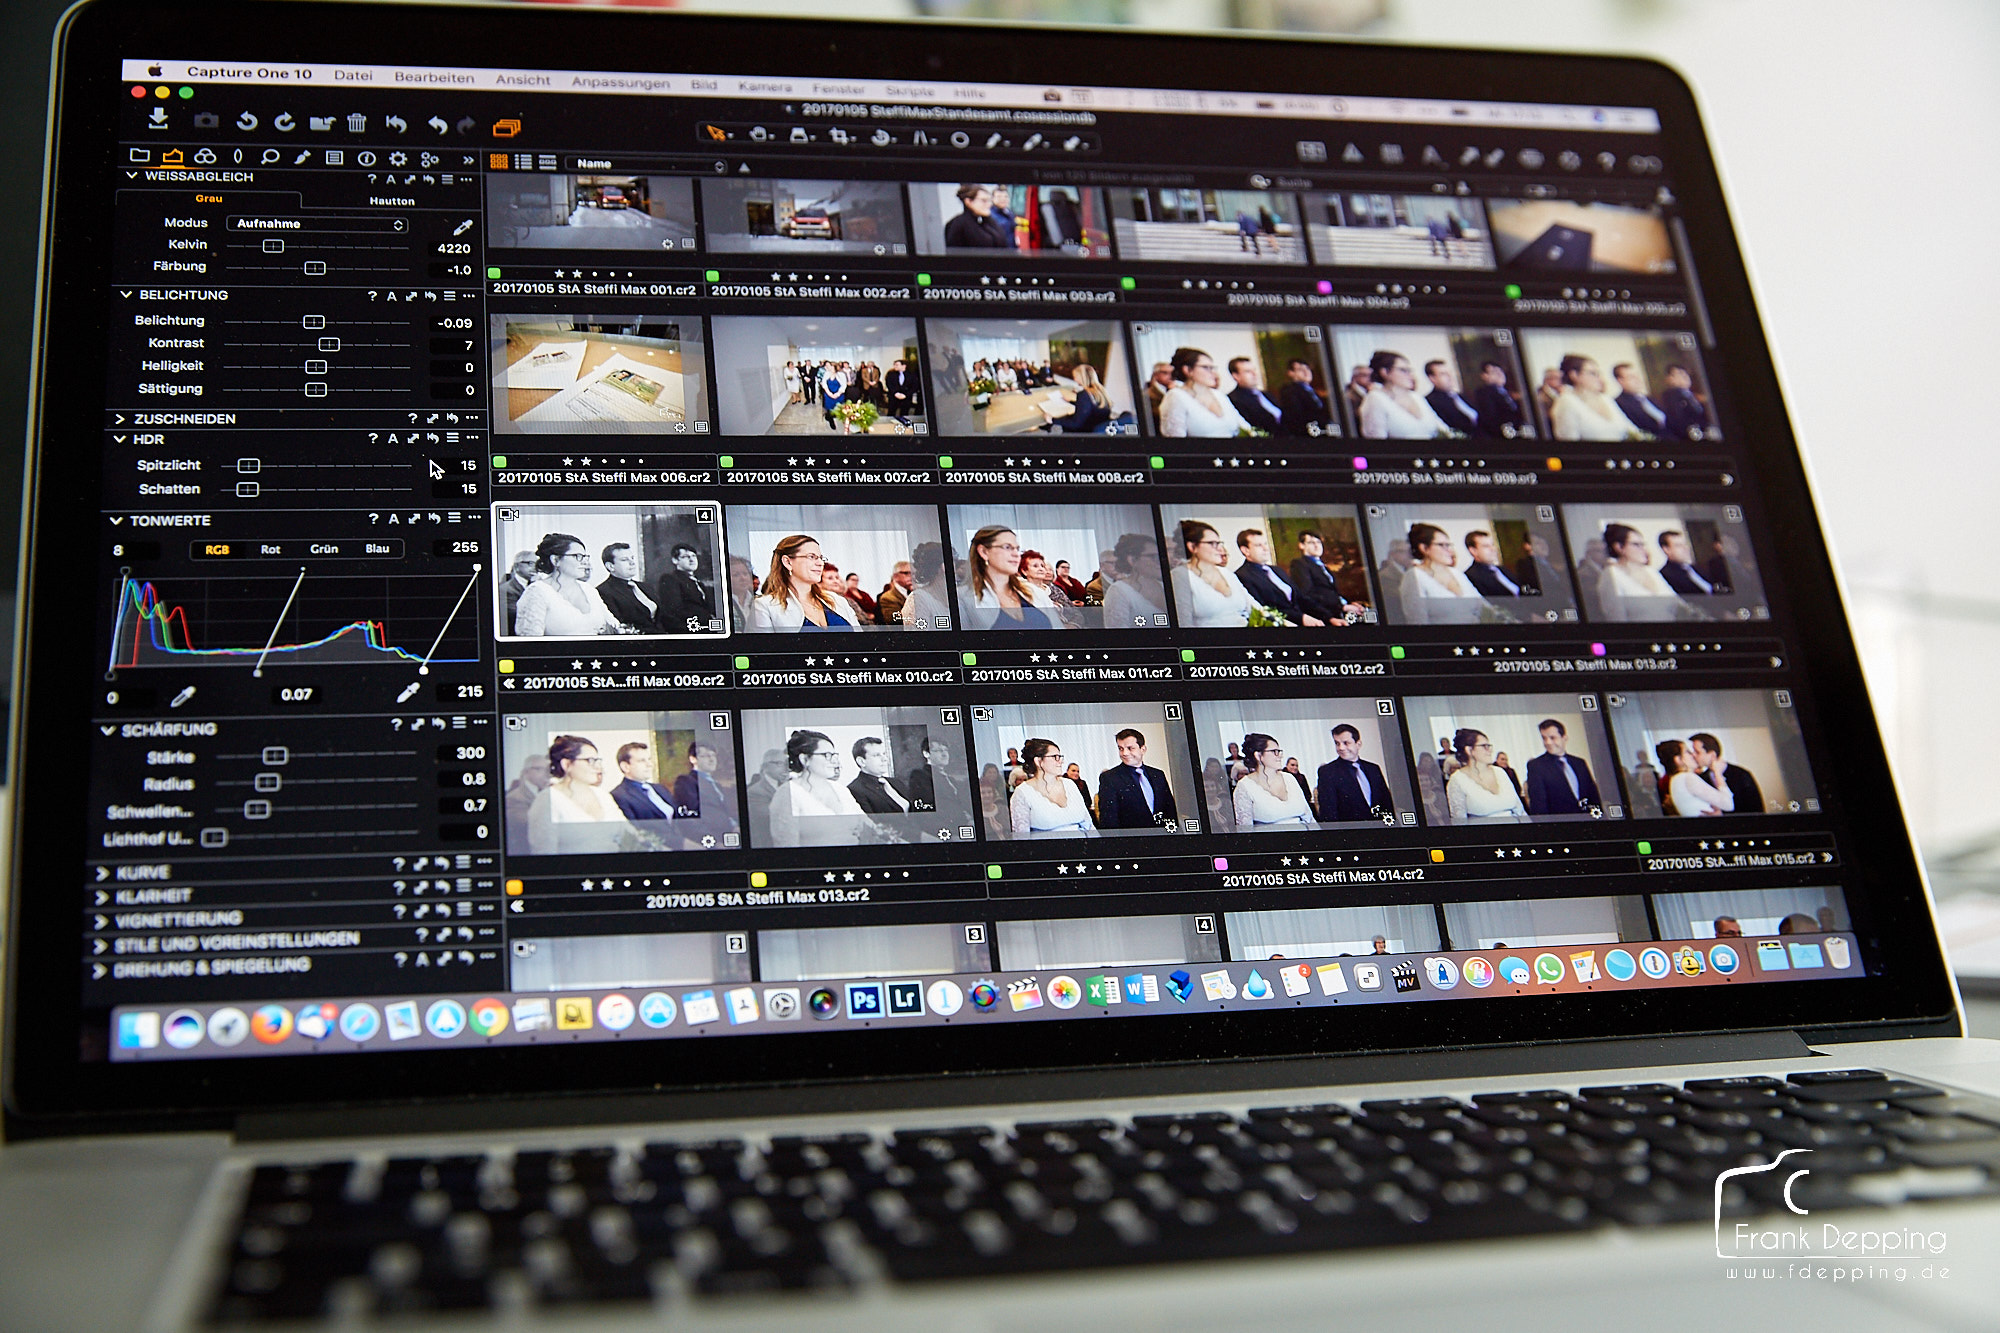Click the orange stacked variants icon
This screenshot has width=2000, height=1333.
pos(507,127)
